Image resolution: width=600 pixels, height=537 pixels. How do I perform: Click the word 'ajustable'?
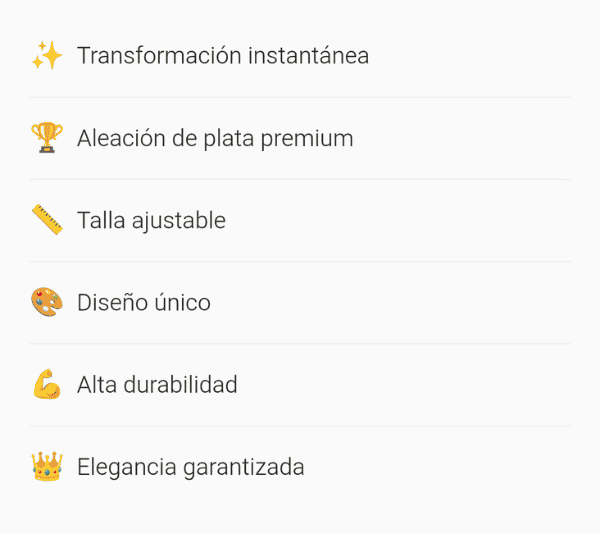coord(178,220)
